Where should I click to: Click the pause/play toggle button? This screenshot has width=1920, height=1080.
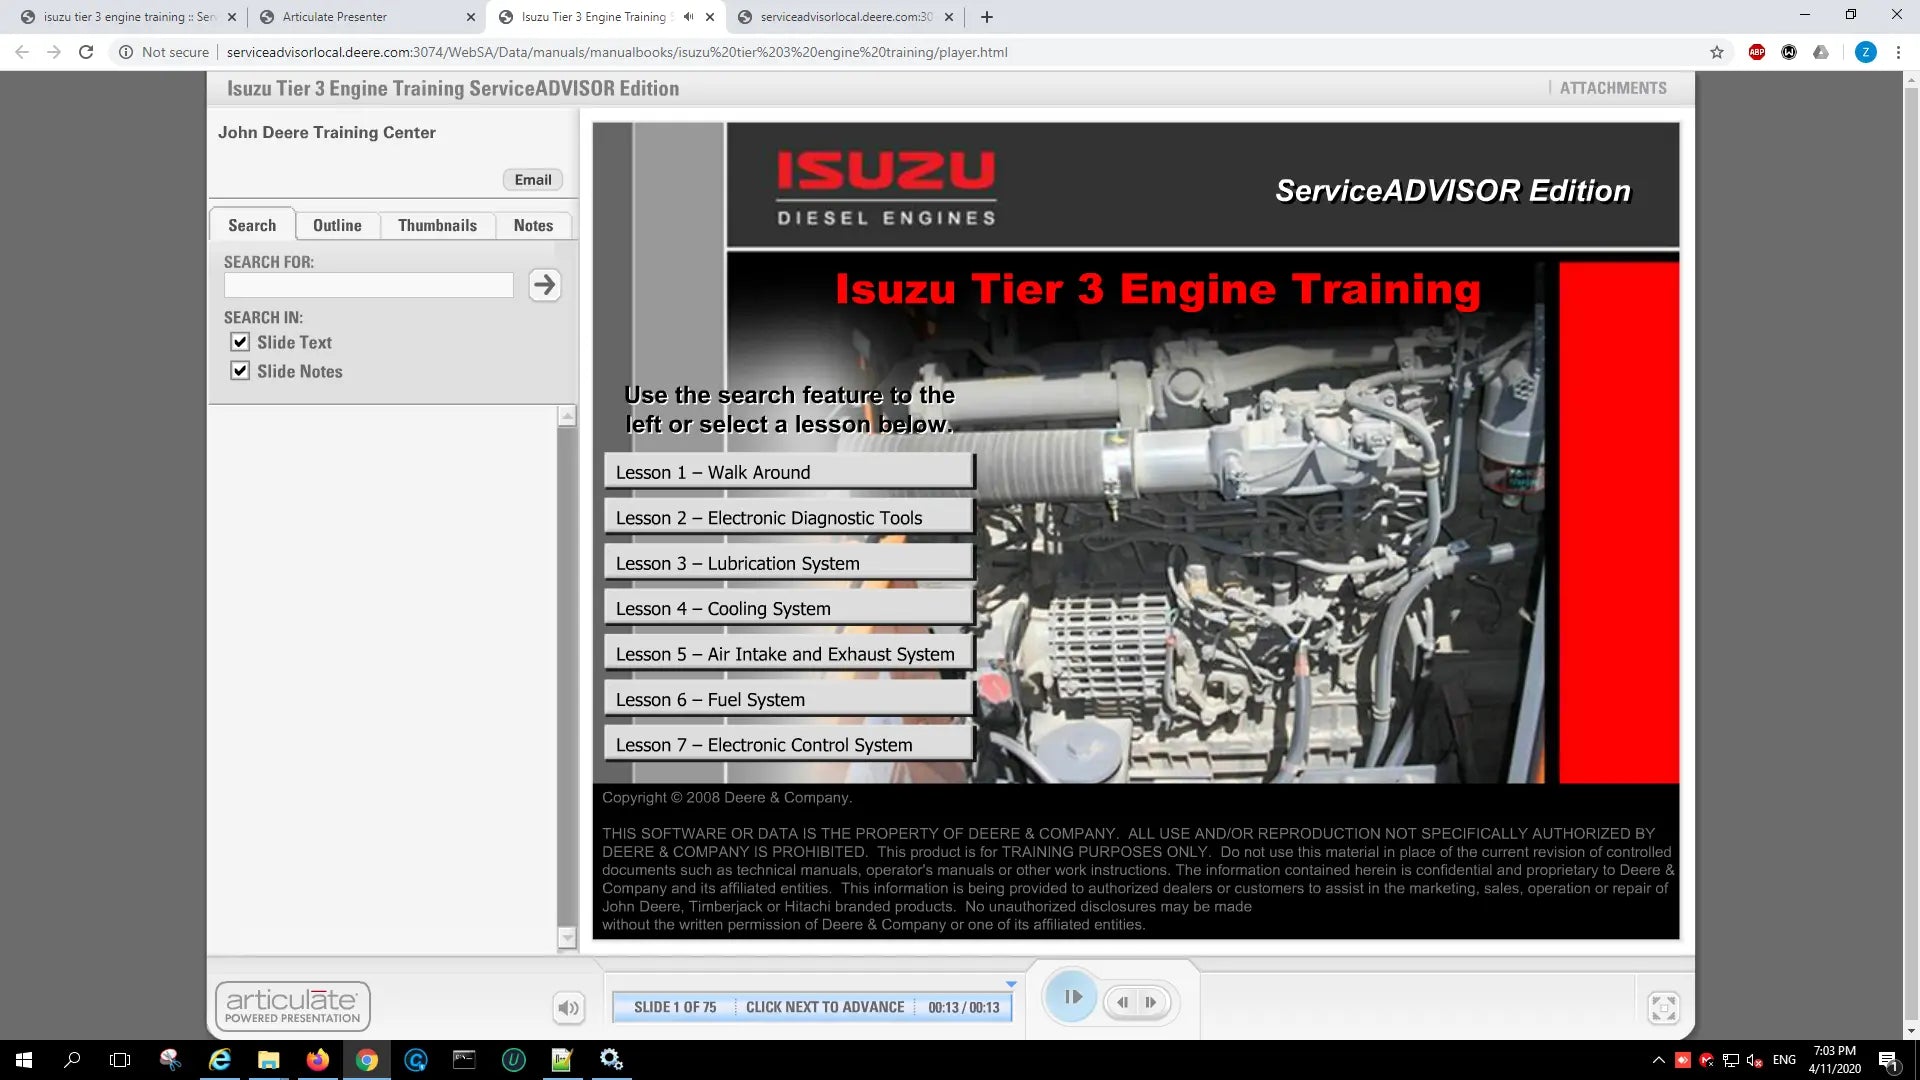coord(1072,997)
